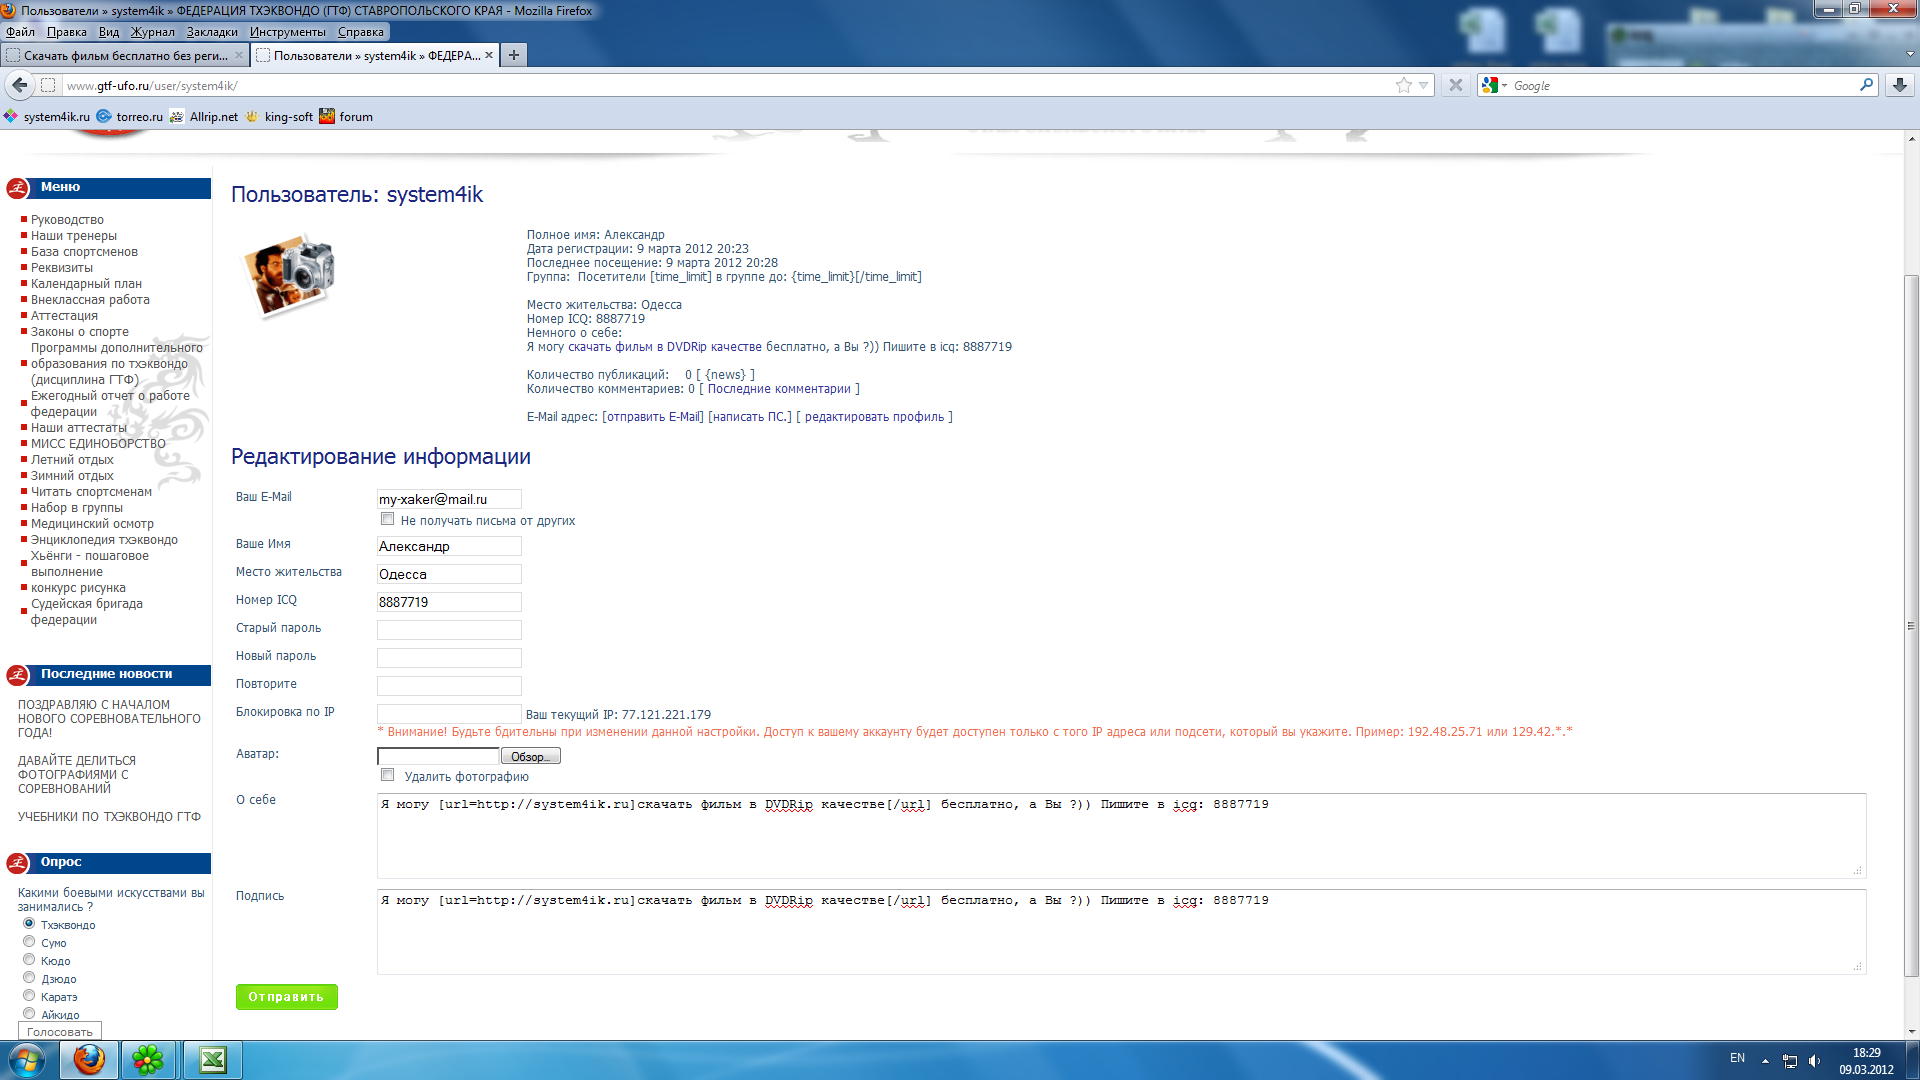1920x1080 pixels.
Task: Close the Скачать фильм бесплатно tab
Action: pyautogui.click(x=239, y=55)
